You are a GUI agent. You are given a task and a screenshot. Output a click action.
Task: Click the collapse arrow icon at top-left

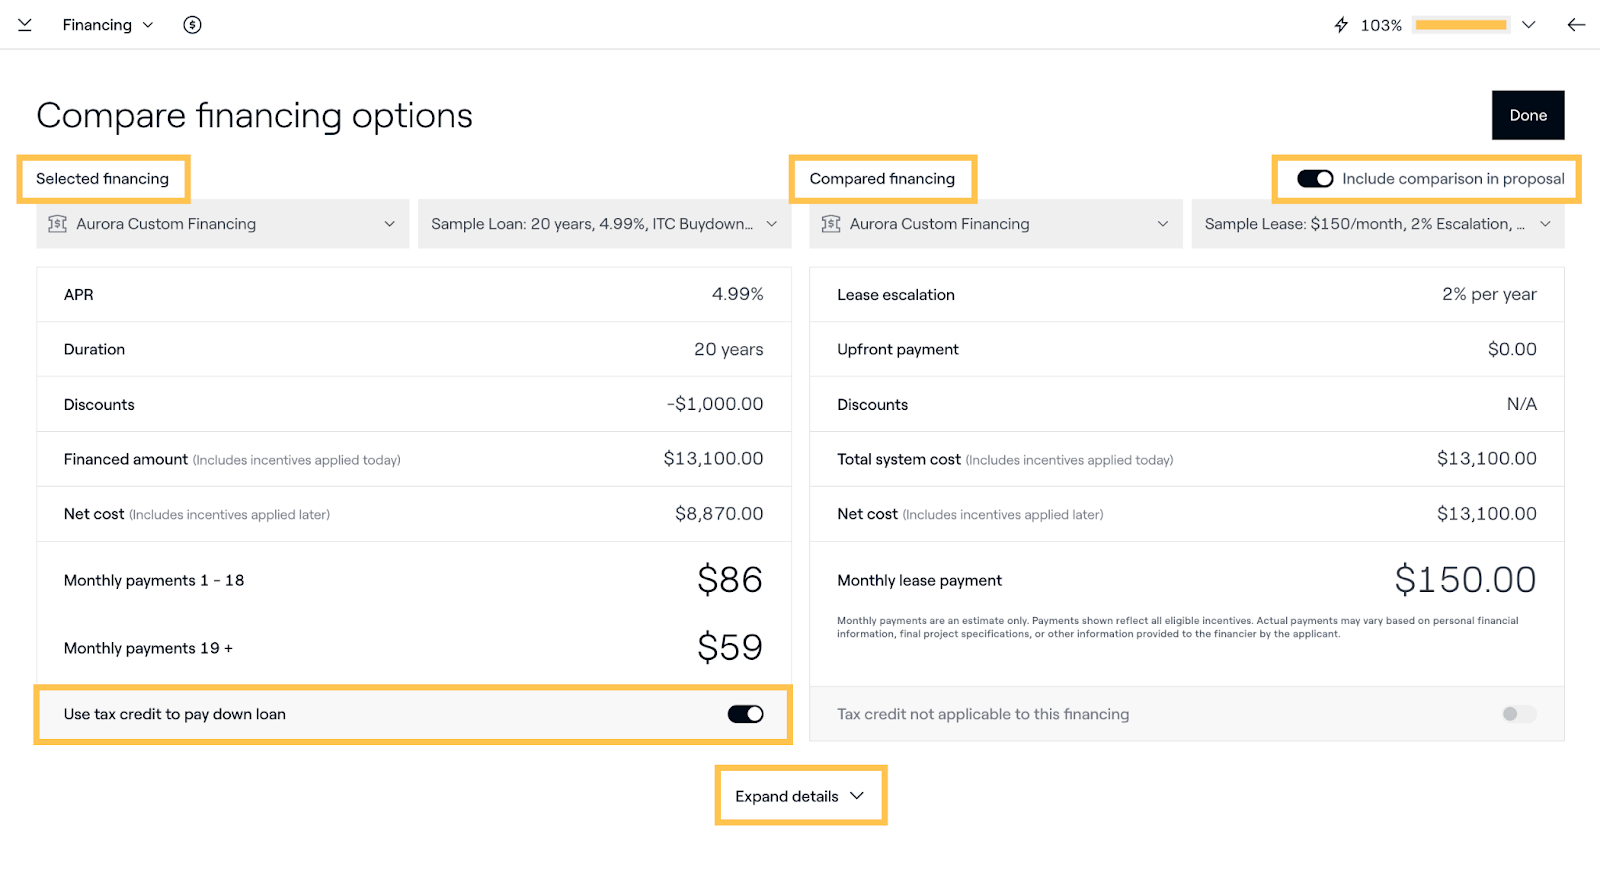[x=25, y=25]
